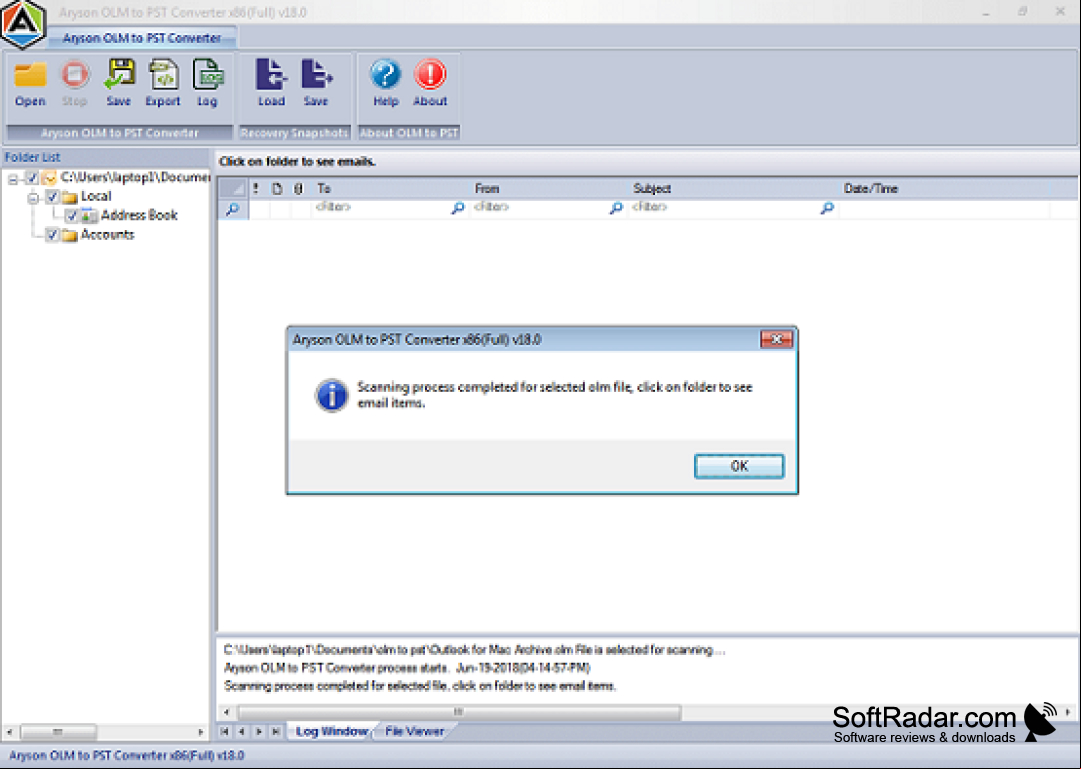Toggle the Accounts folder checkbox
Viewport: 1081px width, 769px height.
click(52, 235)
